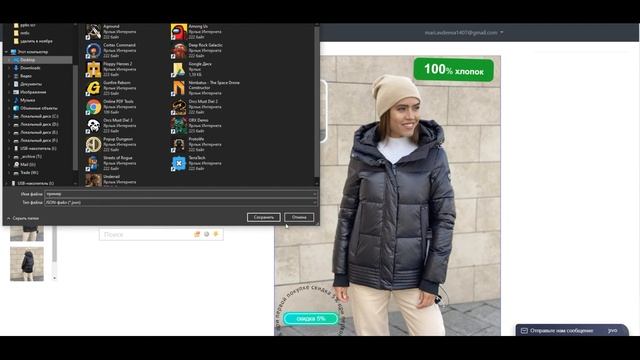The image size is (640, 360).
Task: Select the Online PDF Tools Chrome shortcut
Action: [x=110, y=107]
